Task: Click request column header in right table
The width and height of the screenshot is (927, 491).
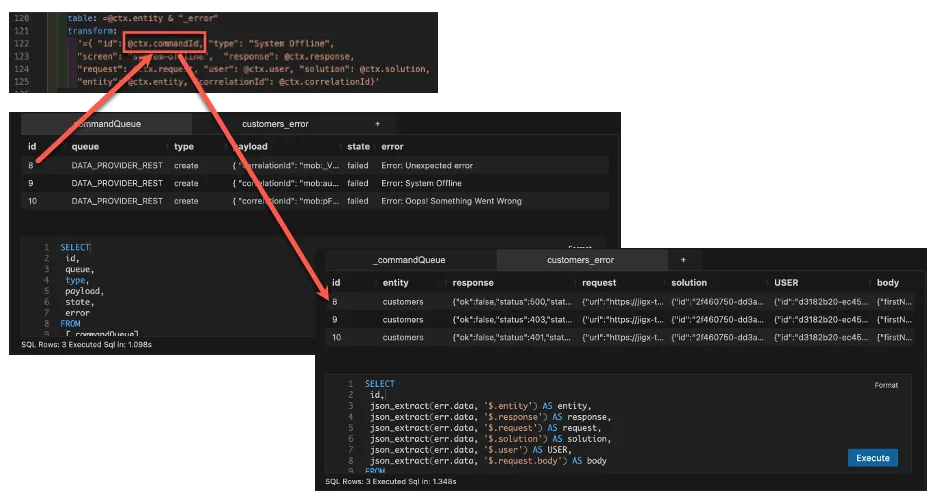Action: 599,283
